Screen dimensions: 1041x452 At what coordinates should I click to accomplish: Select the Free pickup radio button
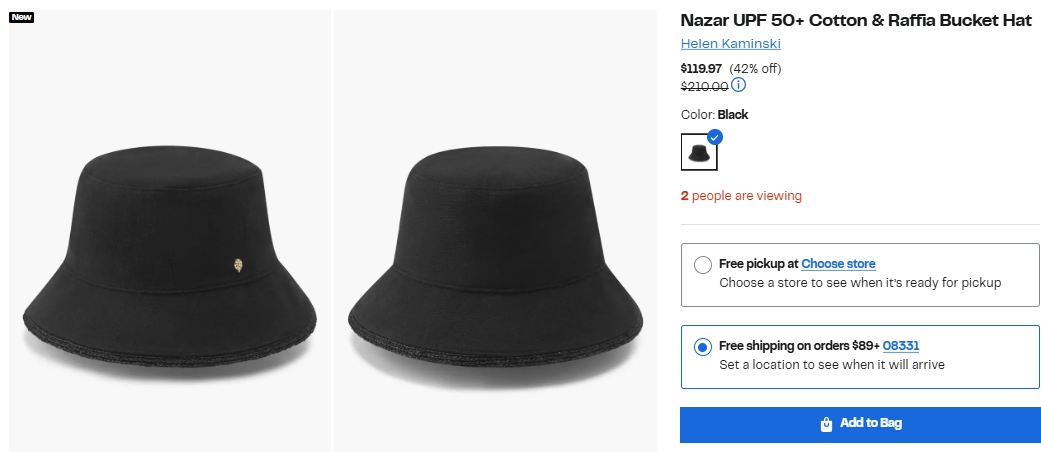coord(703,265)
